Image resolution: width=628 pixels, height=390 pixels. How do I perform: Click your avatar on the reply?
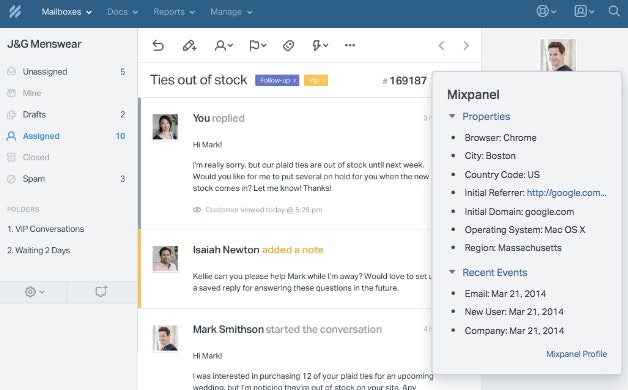pyautogui.click(x=165, y=127)
